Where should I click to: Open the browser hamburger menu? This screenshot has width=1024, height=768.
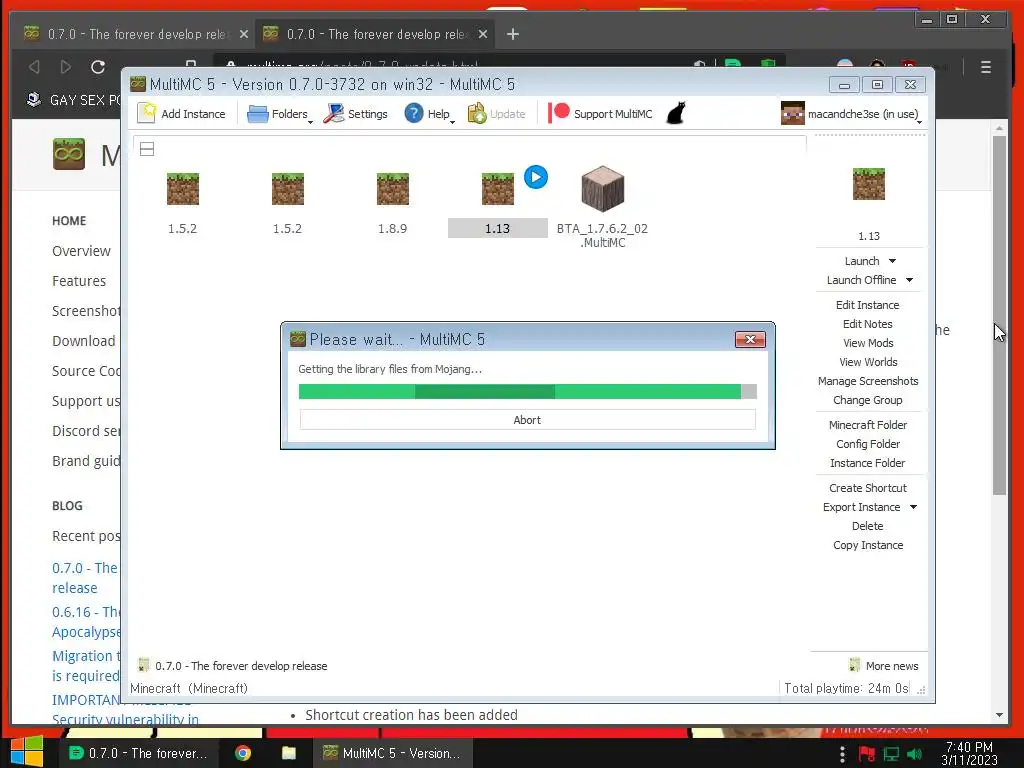click(x=985, y=67)
